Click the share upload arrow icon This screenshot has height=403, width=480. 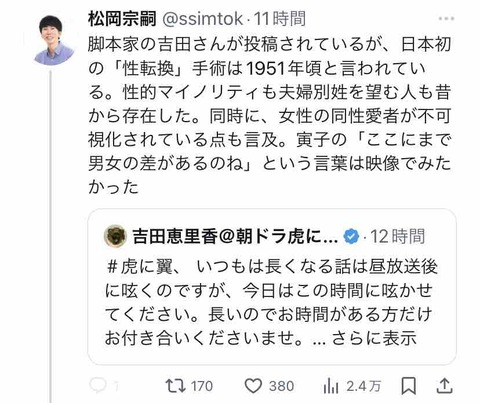pos(445,386)
